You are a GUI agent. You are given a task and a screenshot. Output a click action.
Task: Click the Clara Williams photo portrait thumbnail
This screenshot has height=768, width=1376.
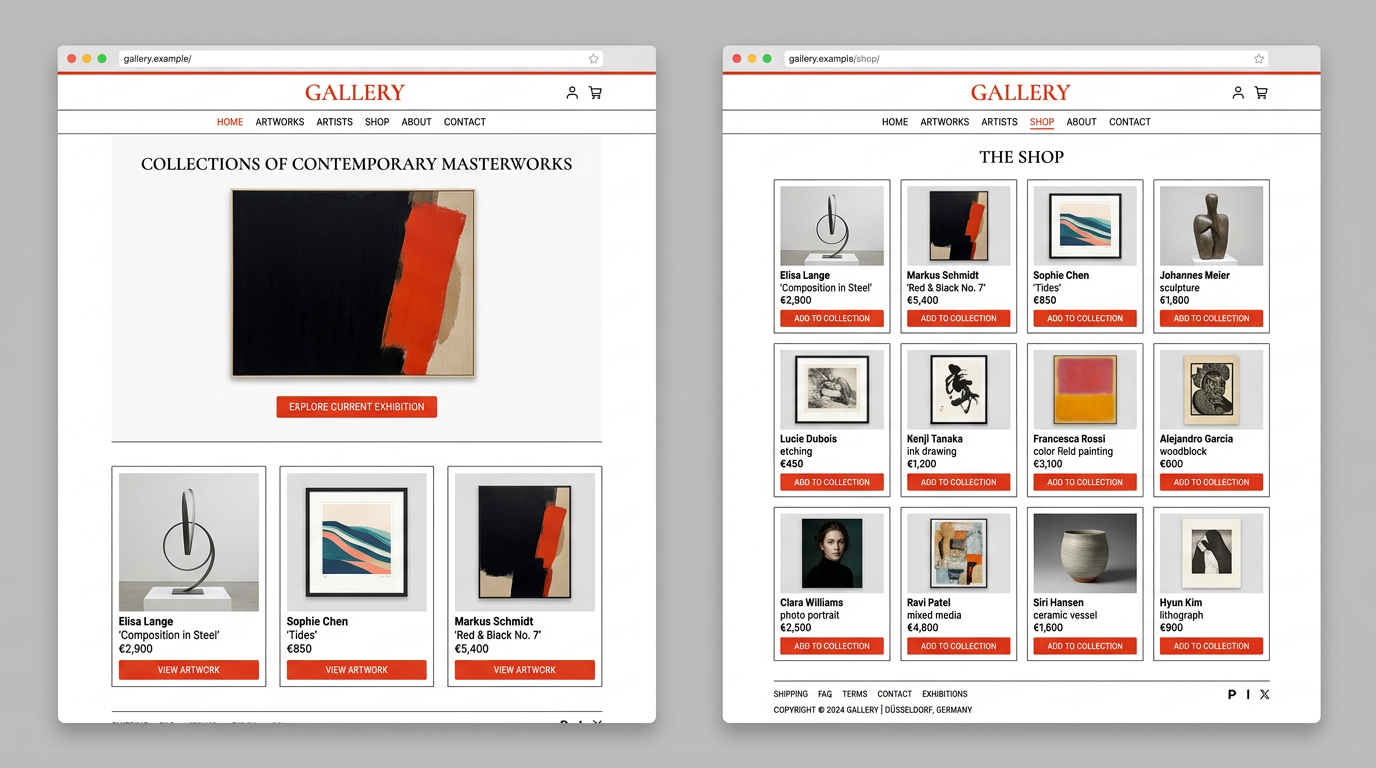832,553
